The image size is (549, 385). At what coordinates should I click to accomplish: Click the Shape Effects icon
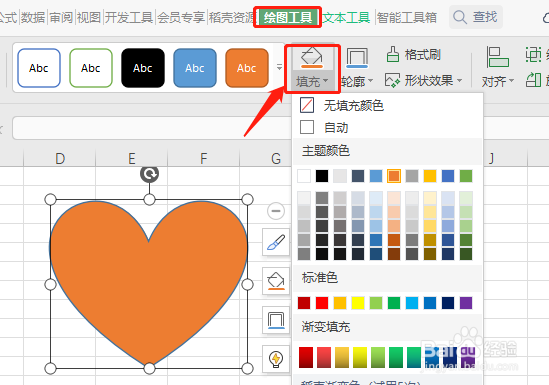[392, 80]
